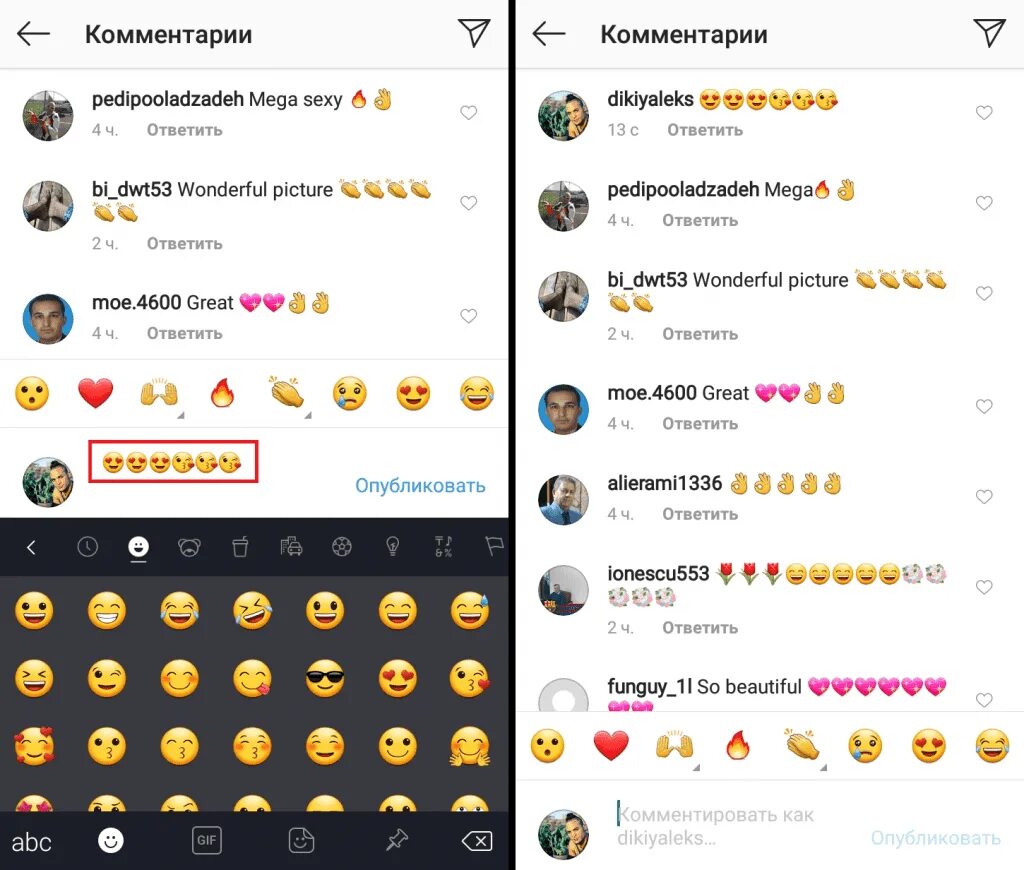Viewport: 1024px width, 870px height.
Task: Like pedipooladzadeh's Mega sexy comment
Action: (468, 112)
